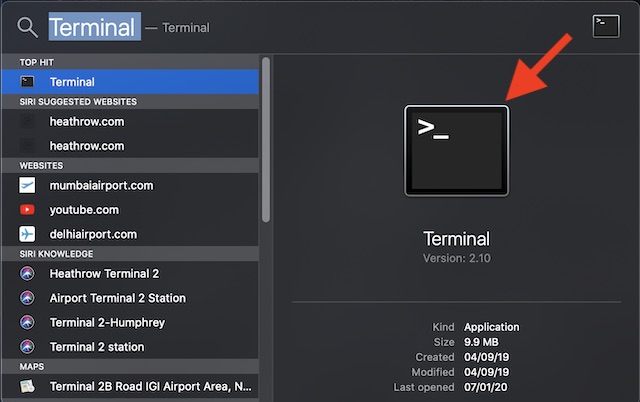Screen dimensions: 640x402
Task: Click the results list scrollbar
Action: click(265, 140)
